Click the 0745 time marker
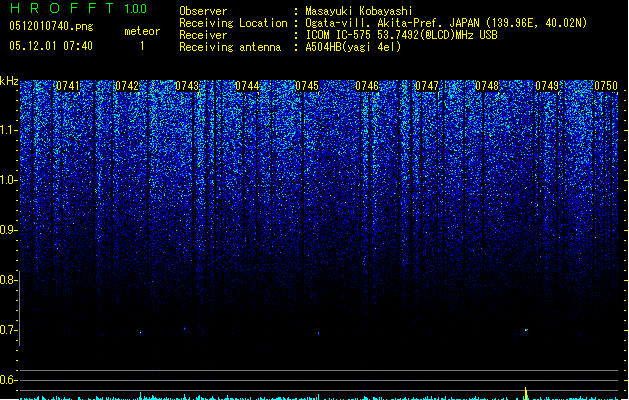The image size is (629, 400). pos(307,86)
